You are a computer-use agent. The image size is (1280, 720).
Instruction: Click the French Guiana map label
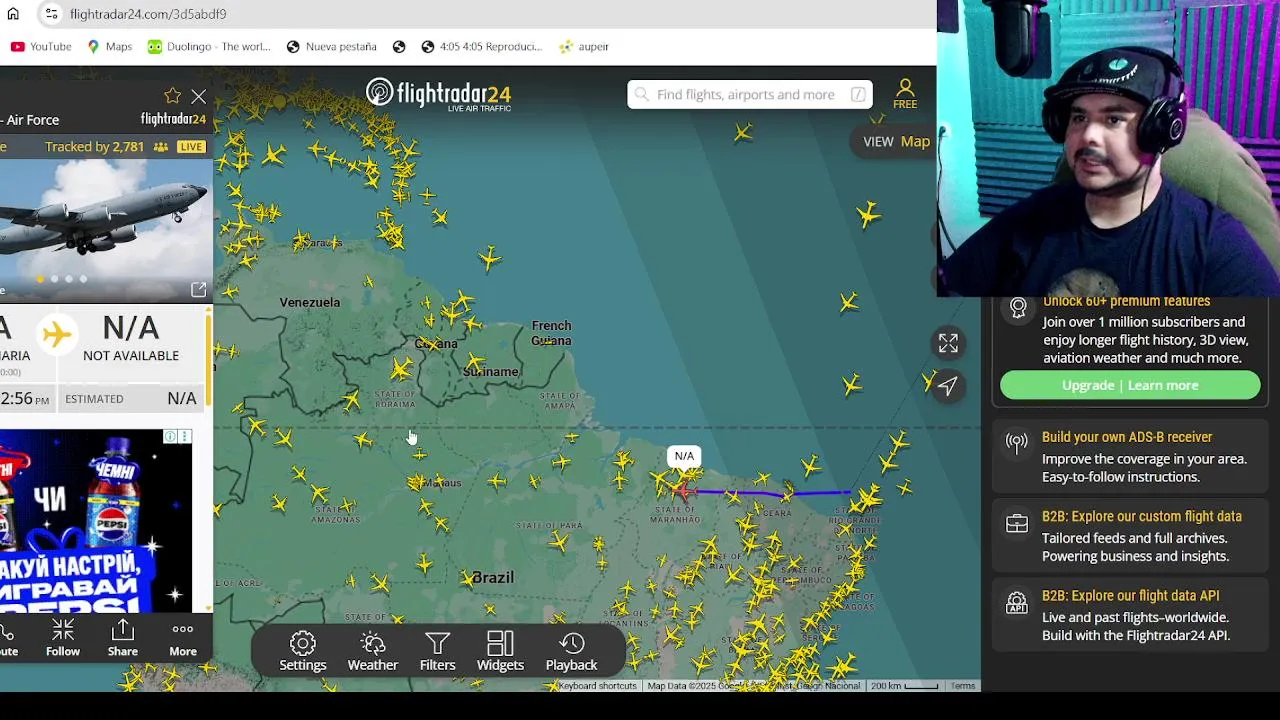click(552, 333)
